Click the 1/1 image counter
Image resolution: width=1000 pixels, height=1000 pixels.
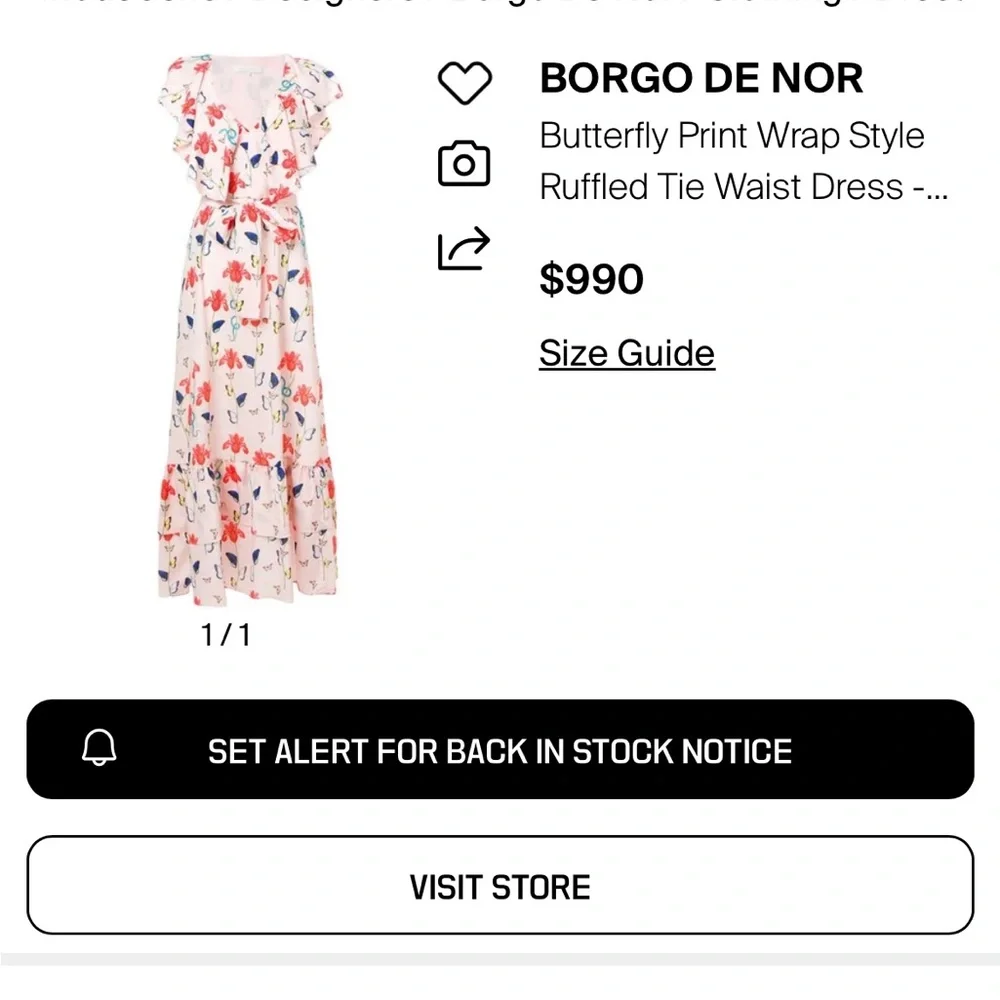[223, 632]
